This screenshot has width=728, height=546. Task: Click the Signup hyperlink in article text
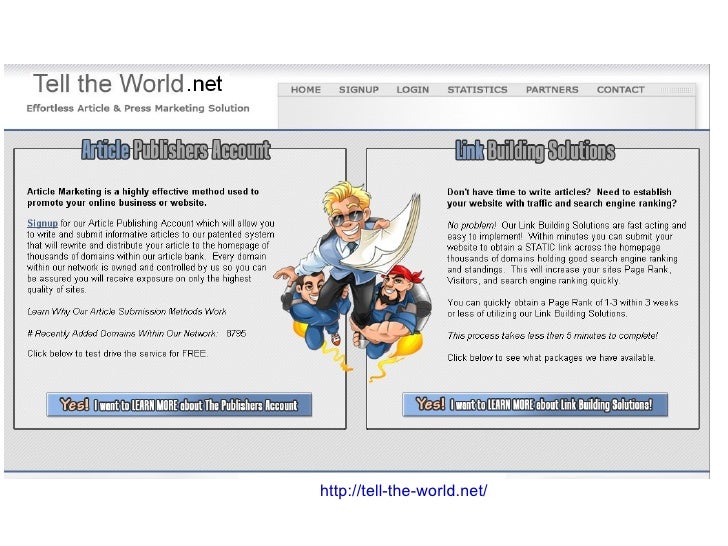42,223
